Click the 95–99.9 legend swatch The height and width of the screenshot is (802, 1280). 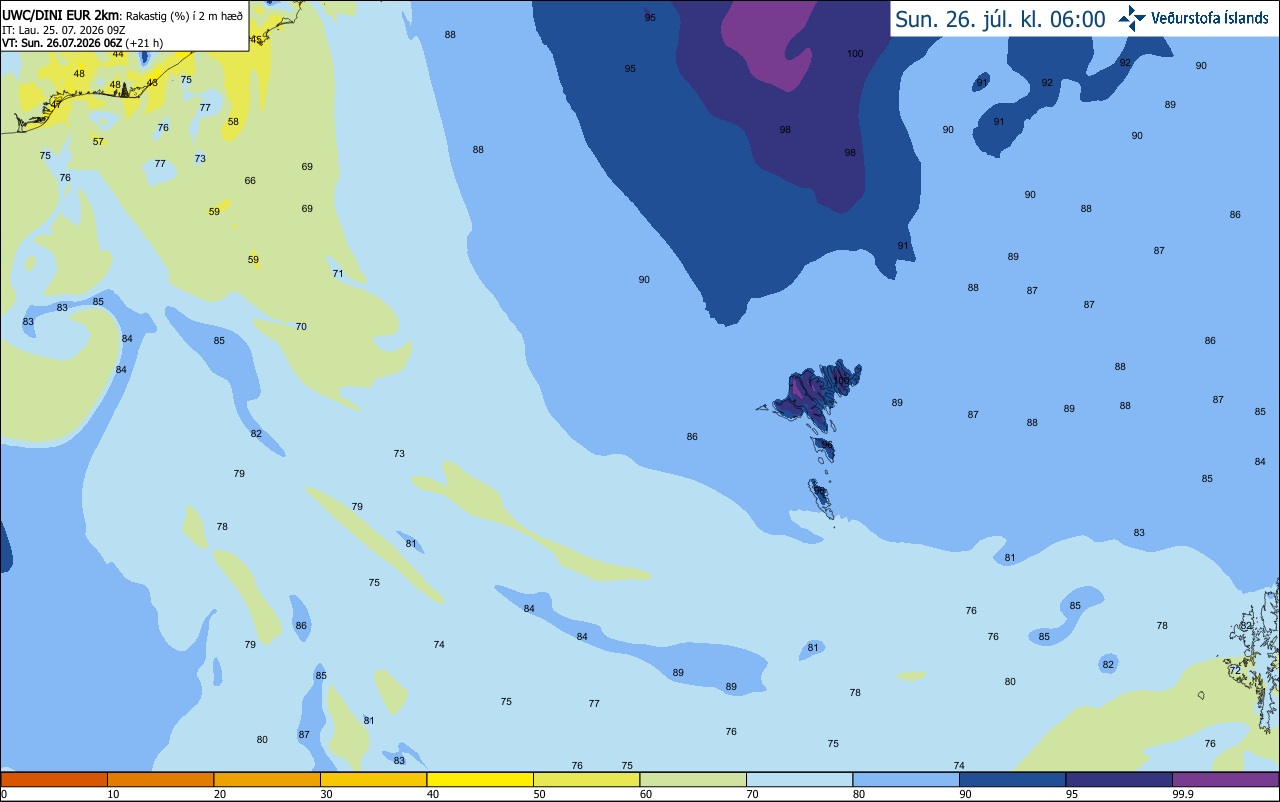click(1119, 779)
